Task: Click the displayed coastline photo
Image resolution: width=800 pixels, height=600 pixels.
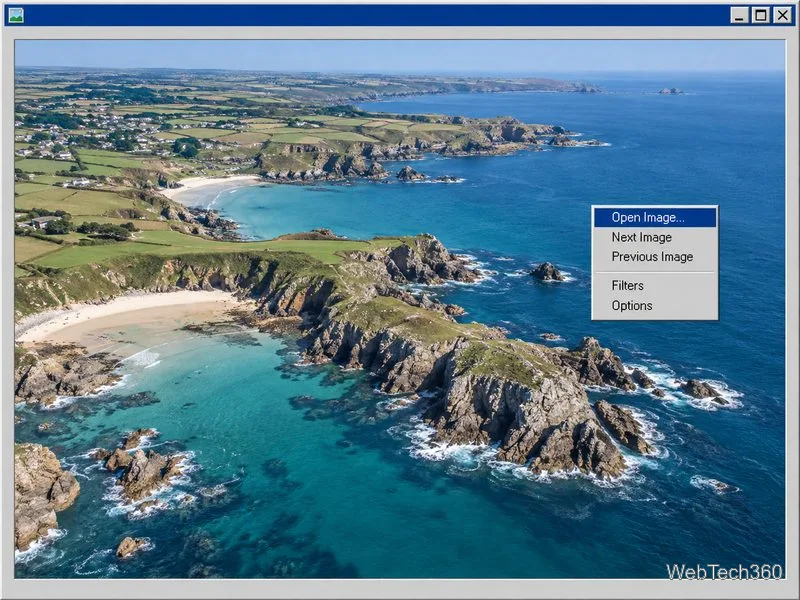Action: click(399, 309)
